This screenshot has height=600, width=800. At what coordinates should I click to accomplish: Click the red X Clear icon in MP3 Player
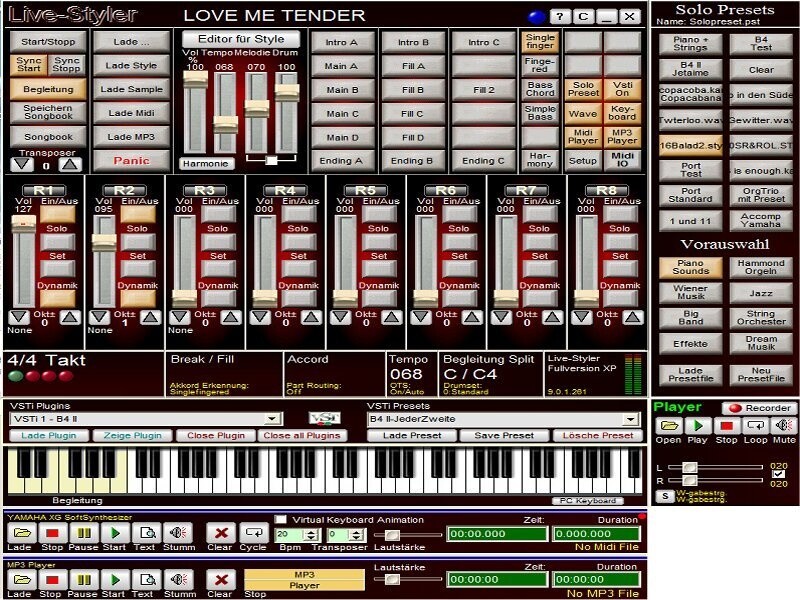coord(221,580)
